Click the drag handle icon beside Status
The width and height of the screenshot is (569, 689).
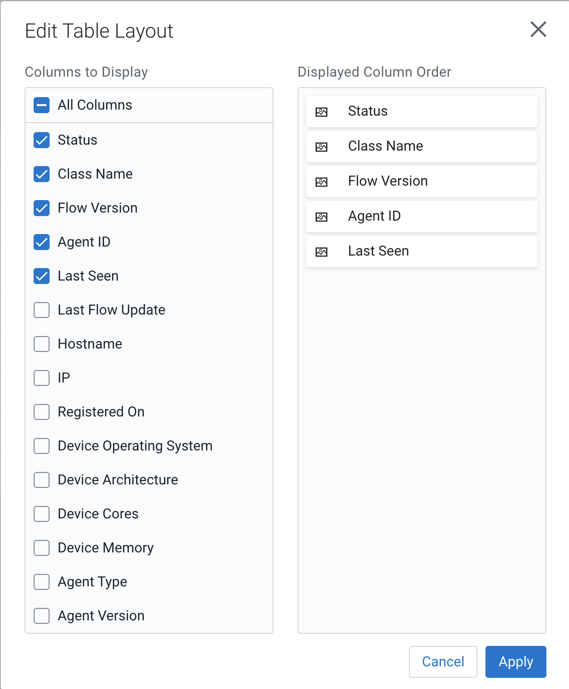322,112
